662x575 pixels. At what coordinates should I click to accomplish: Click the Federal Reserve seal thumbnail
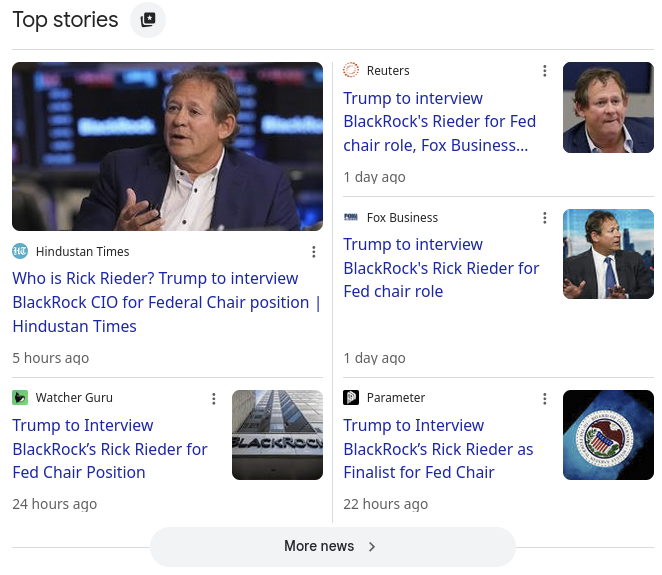click(x=608, y=435)
